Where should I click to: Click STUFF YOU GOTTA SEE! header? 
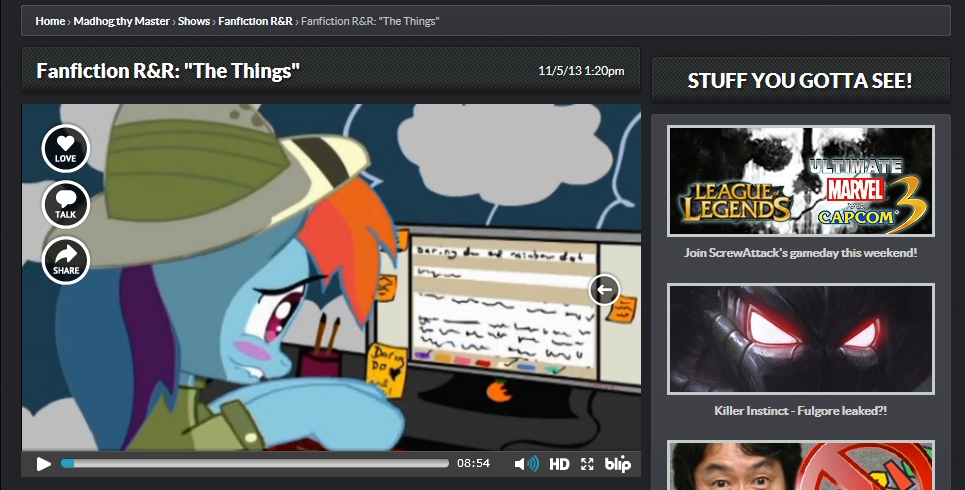coord(800,81)
